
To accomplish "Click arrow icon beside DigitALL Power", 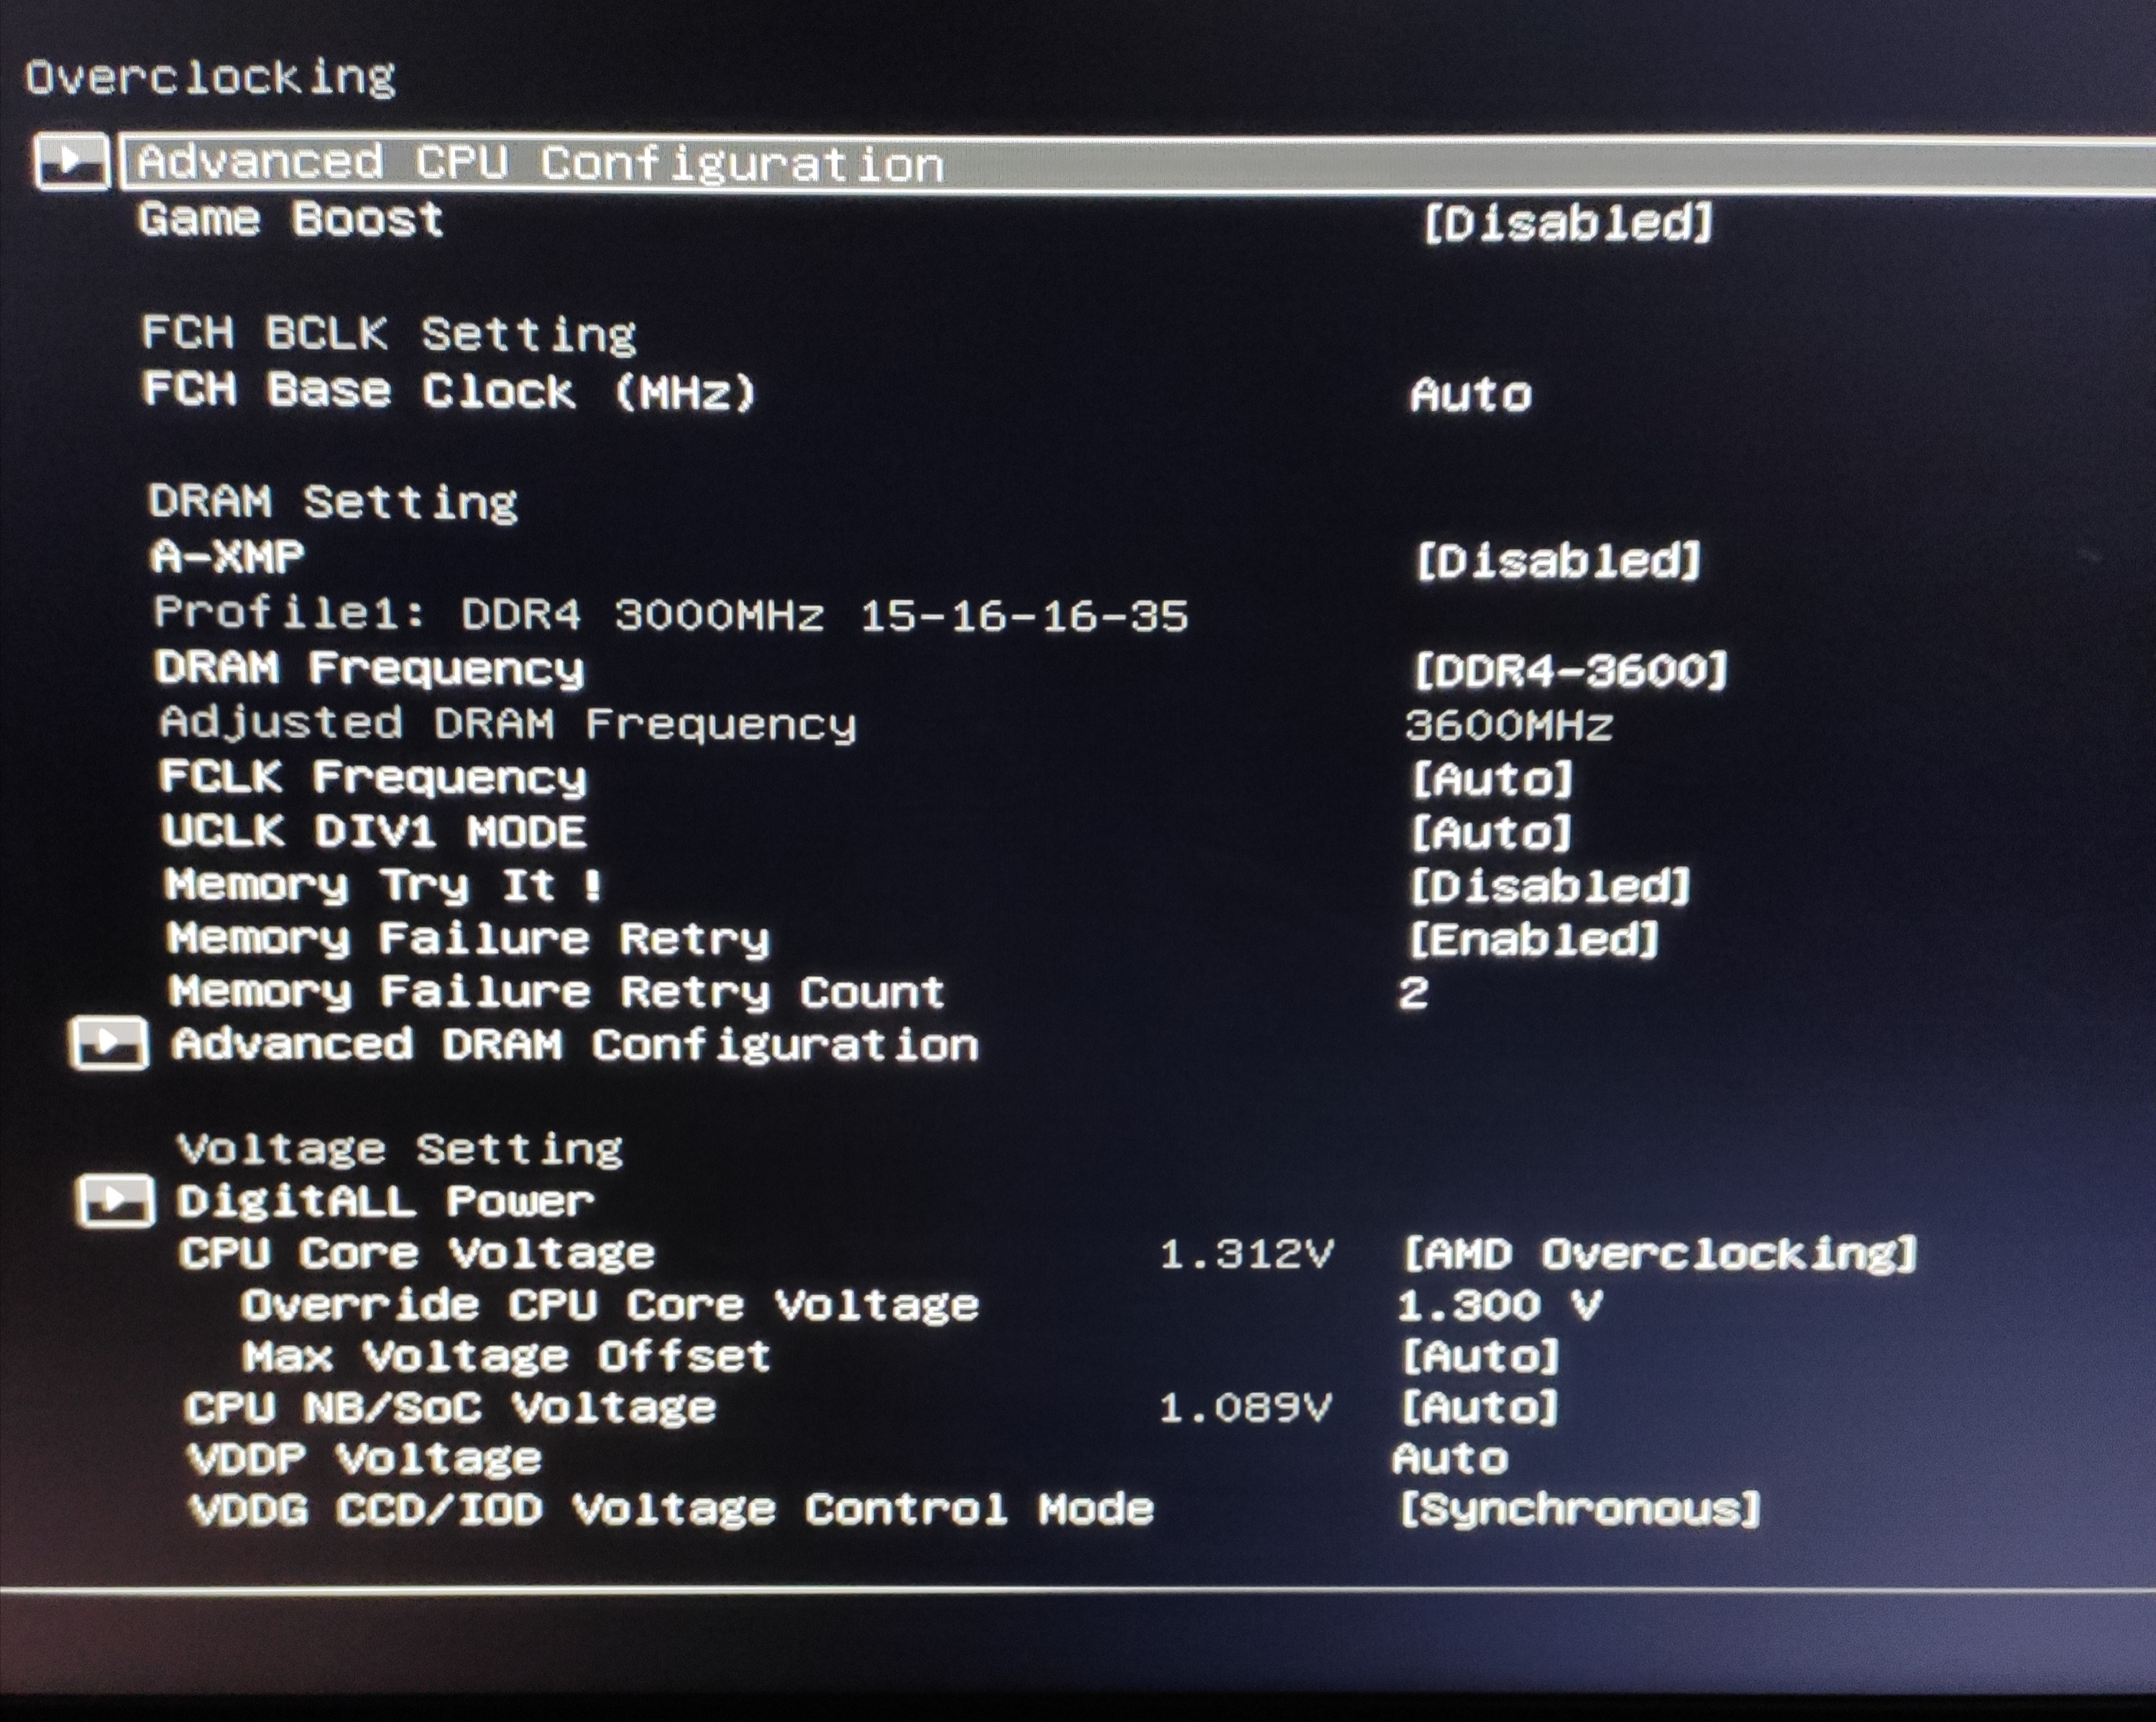I will point(116,1201).
